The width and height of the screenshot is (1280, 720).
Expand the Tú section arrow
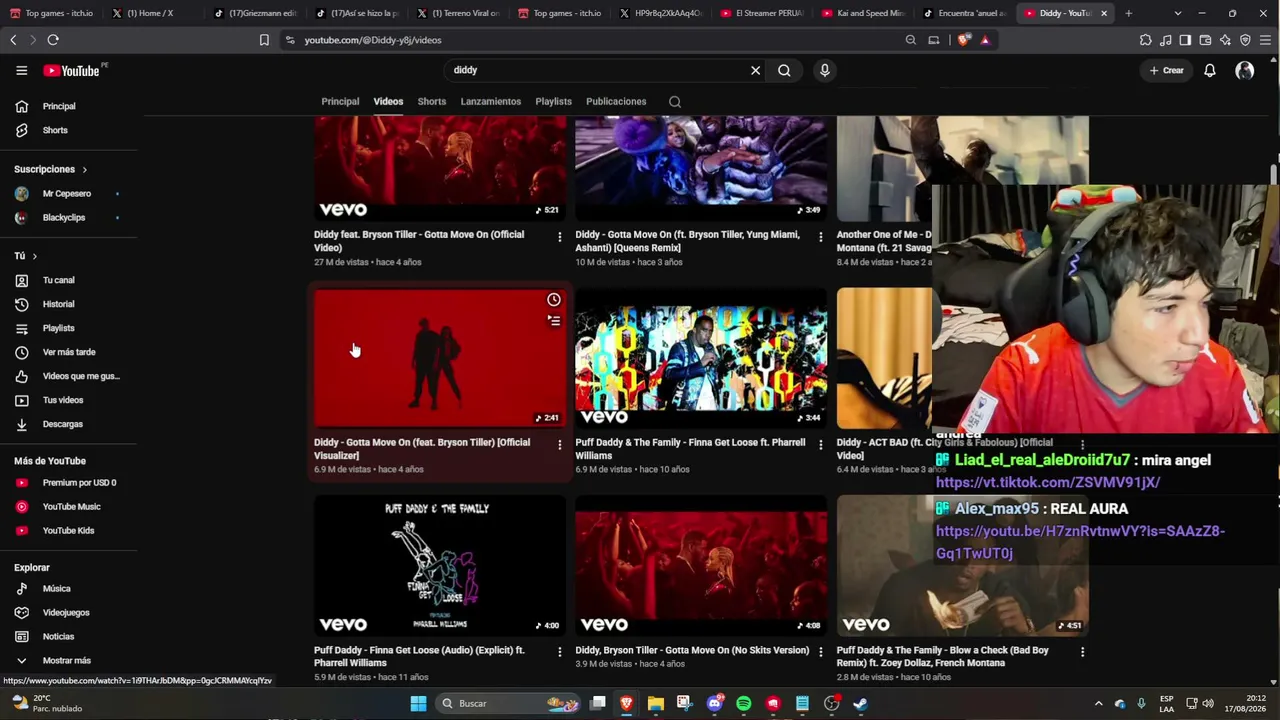pyautogui.click(x=34, y=256)
